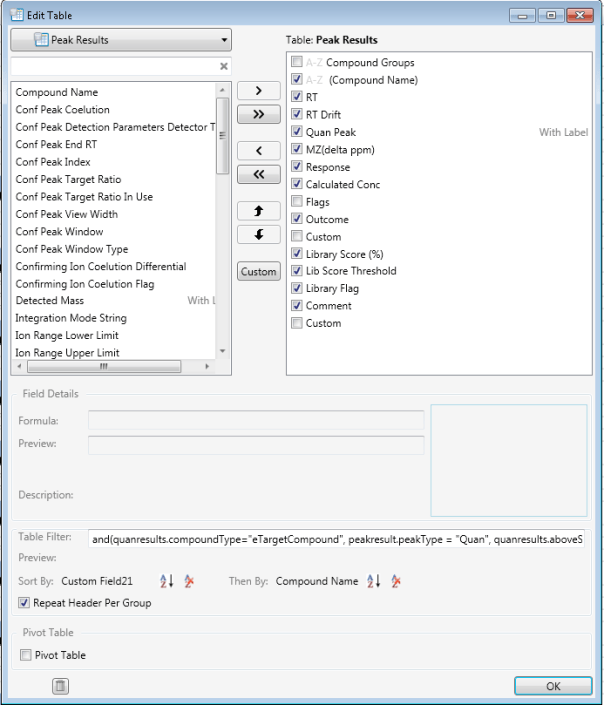This screenshot has height=705, width=604.
Task: Toggle sort order icon next to Custom Field21
Action: click(166, 581)
